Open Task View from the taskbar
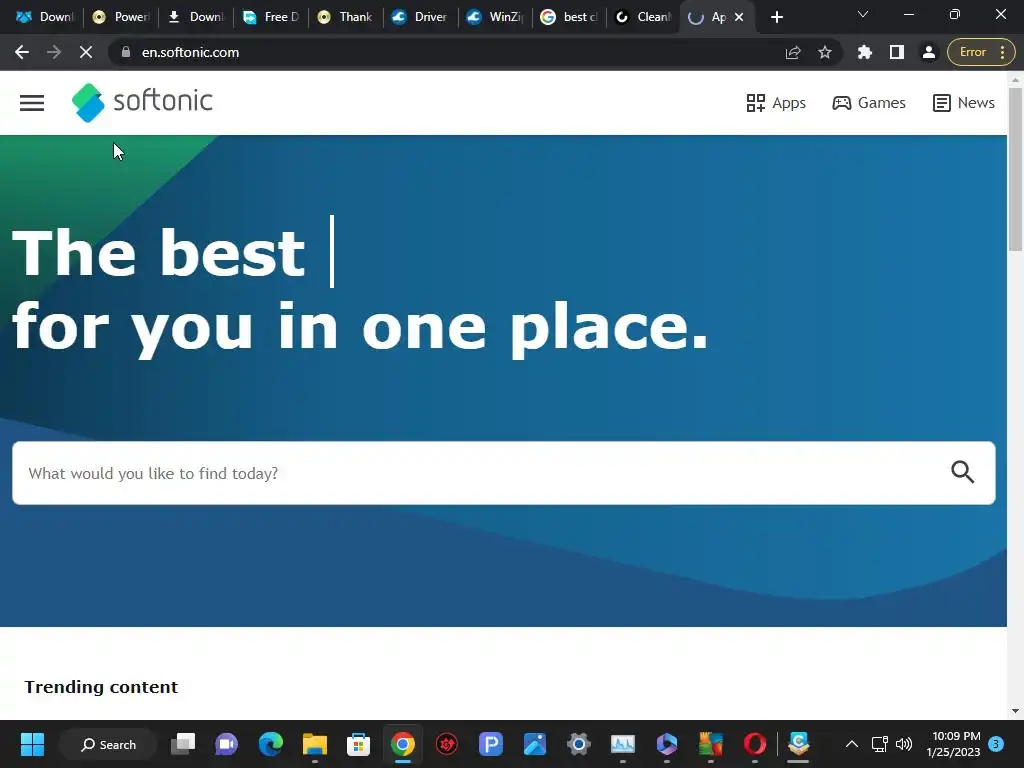The width and height of the screenshot is (1024, 768). click(183, 744)
